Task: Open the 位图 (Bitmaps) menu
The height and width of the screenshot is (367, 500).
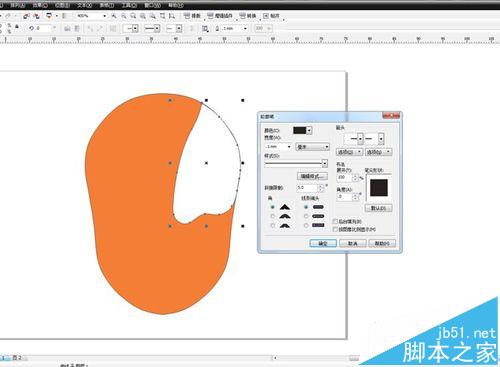Action: pyautogui.click(x=62, y=5)
